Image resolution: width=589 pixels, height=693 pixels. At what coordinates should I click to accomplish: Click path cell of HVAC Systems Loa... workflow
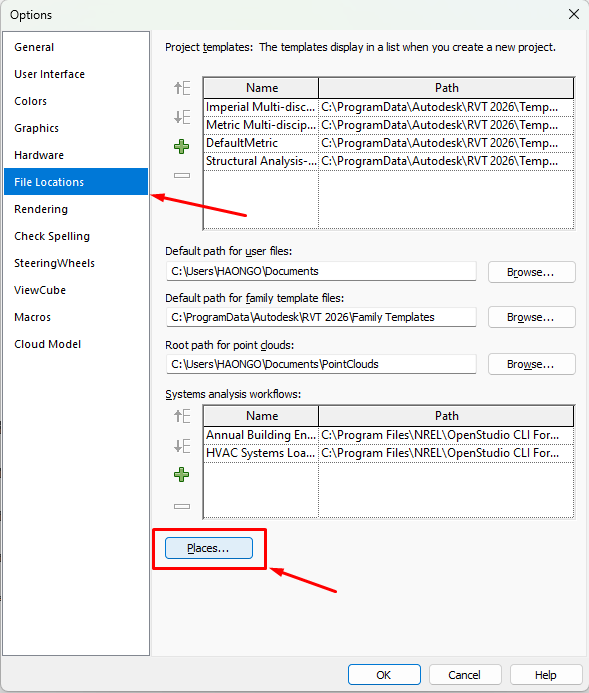446,453
